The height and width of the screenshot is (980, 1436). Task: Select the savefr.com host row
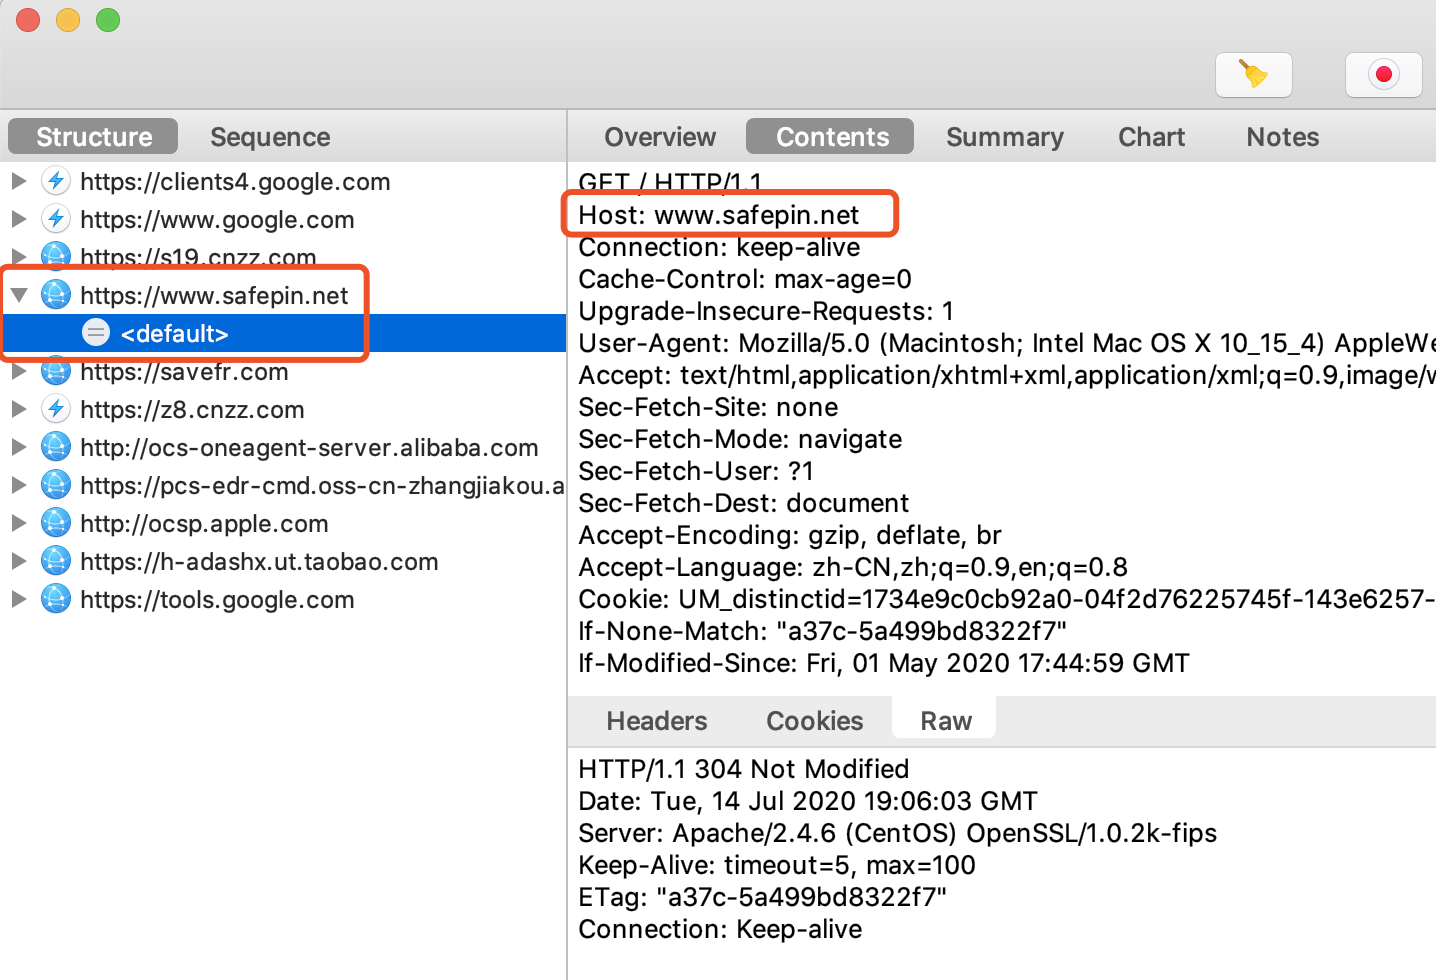[x=184, y=373]
